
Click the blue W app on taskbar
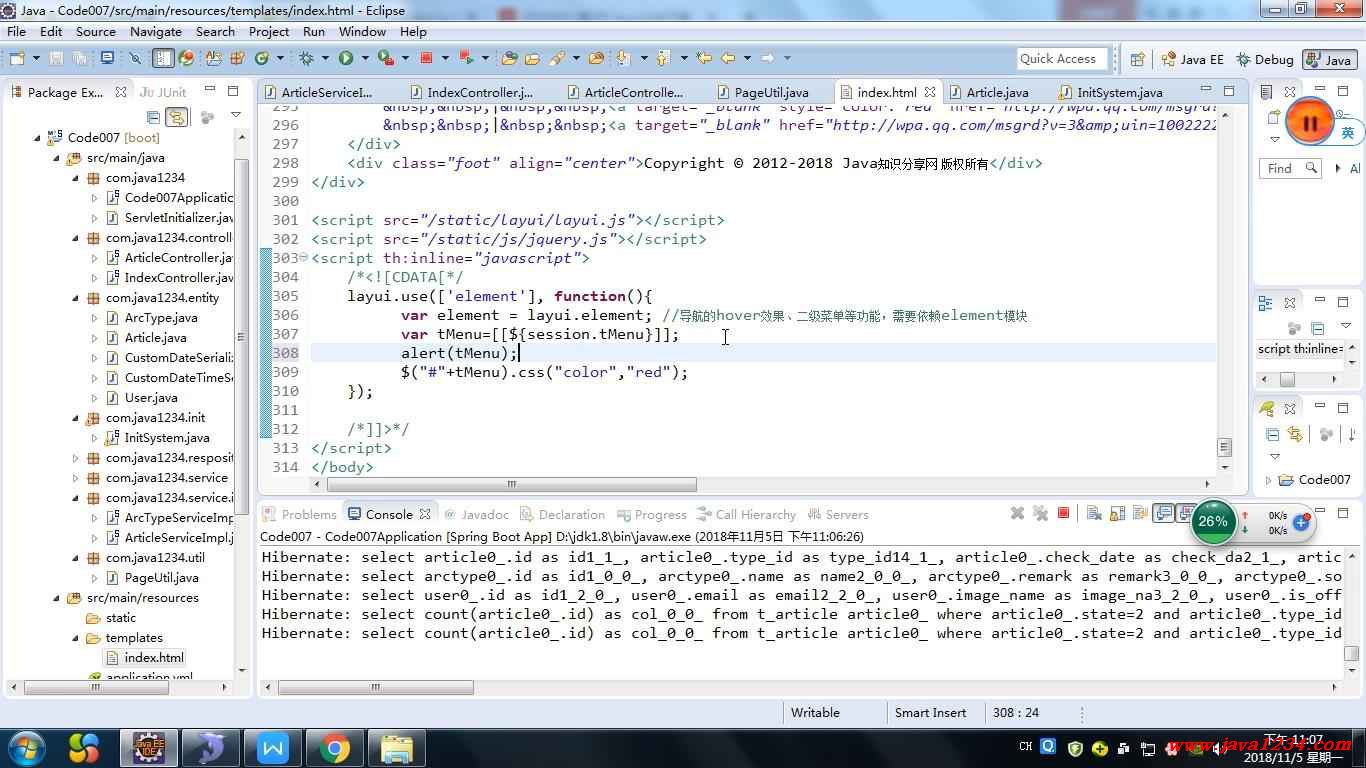272,747
